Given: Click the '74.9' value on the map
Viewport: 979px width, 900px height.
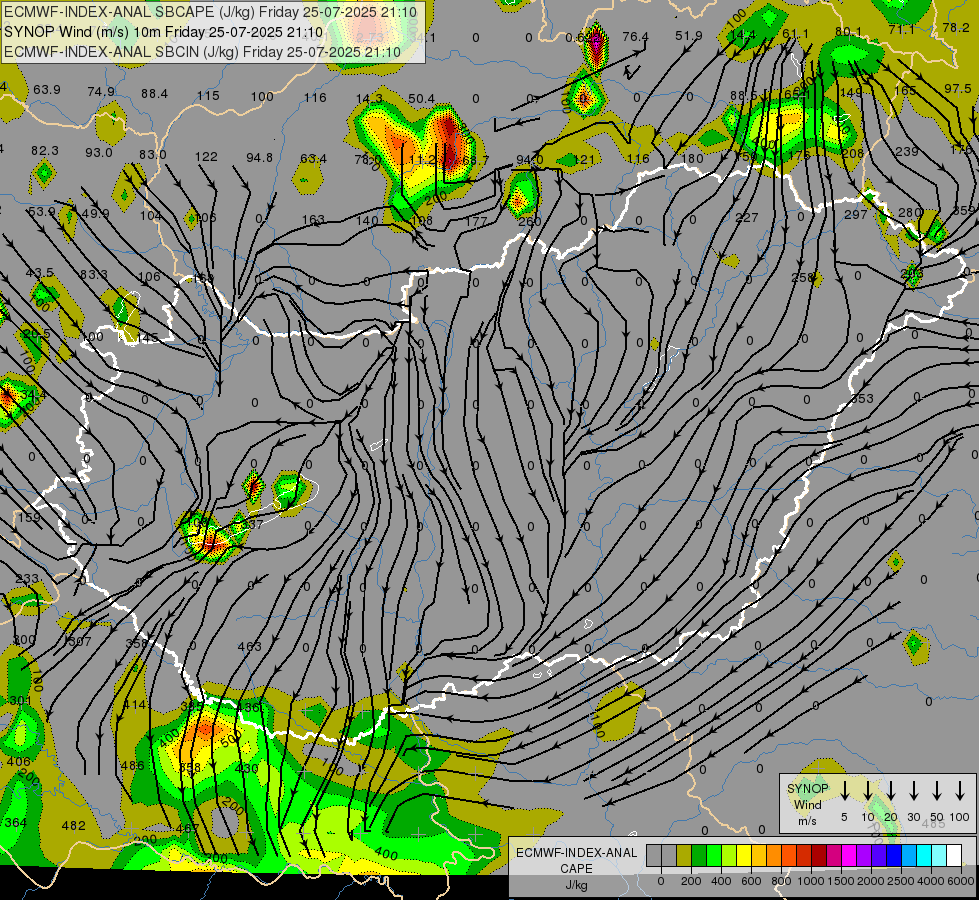Looking at the screenshot, I should 101,92.
